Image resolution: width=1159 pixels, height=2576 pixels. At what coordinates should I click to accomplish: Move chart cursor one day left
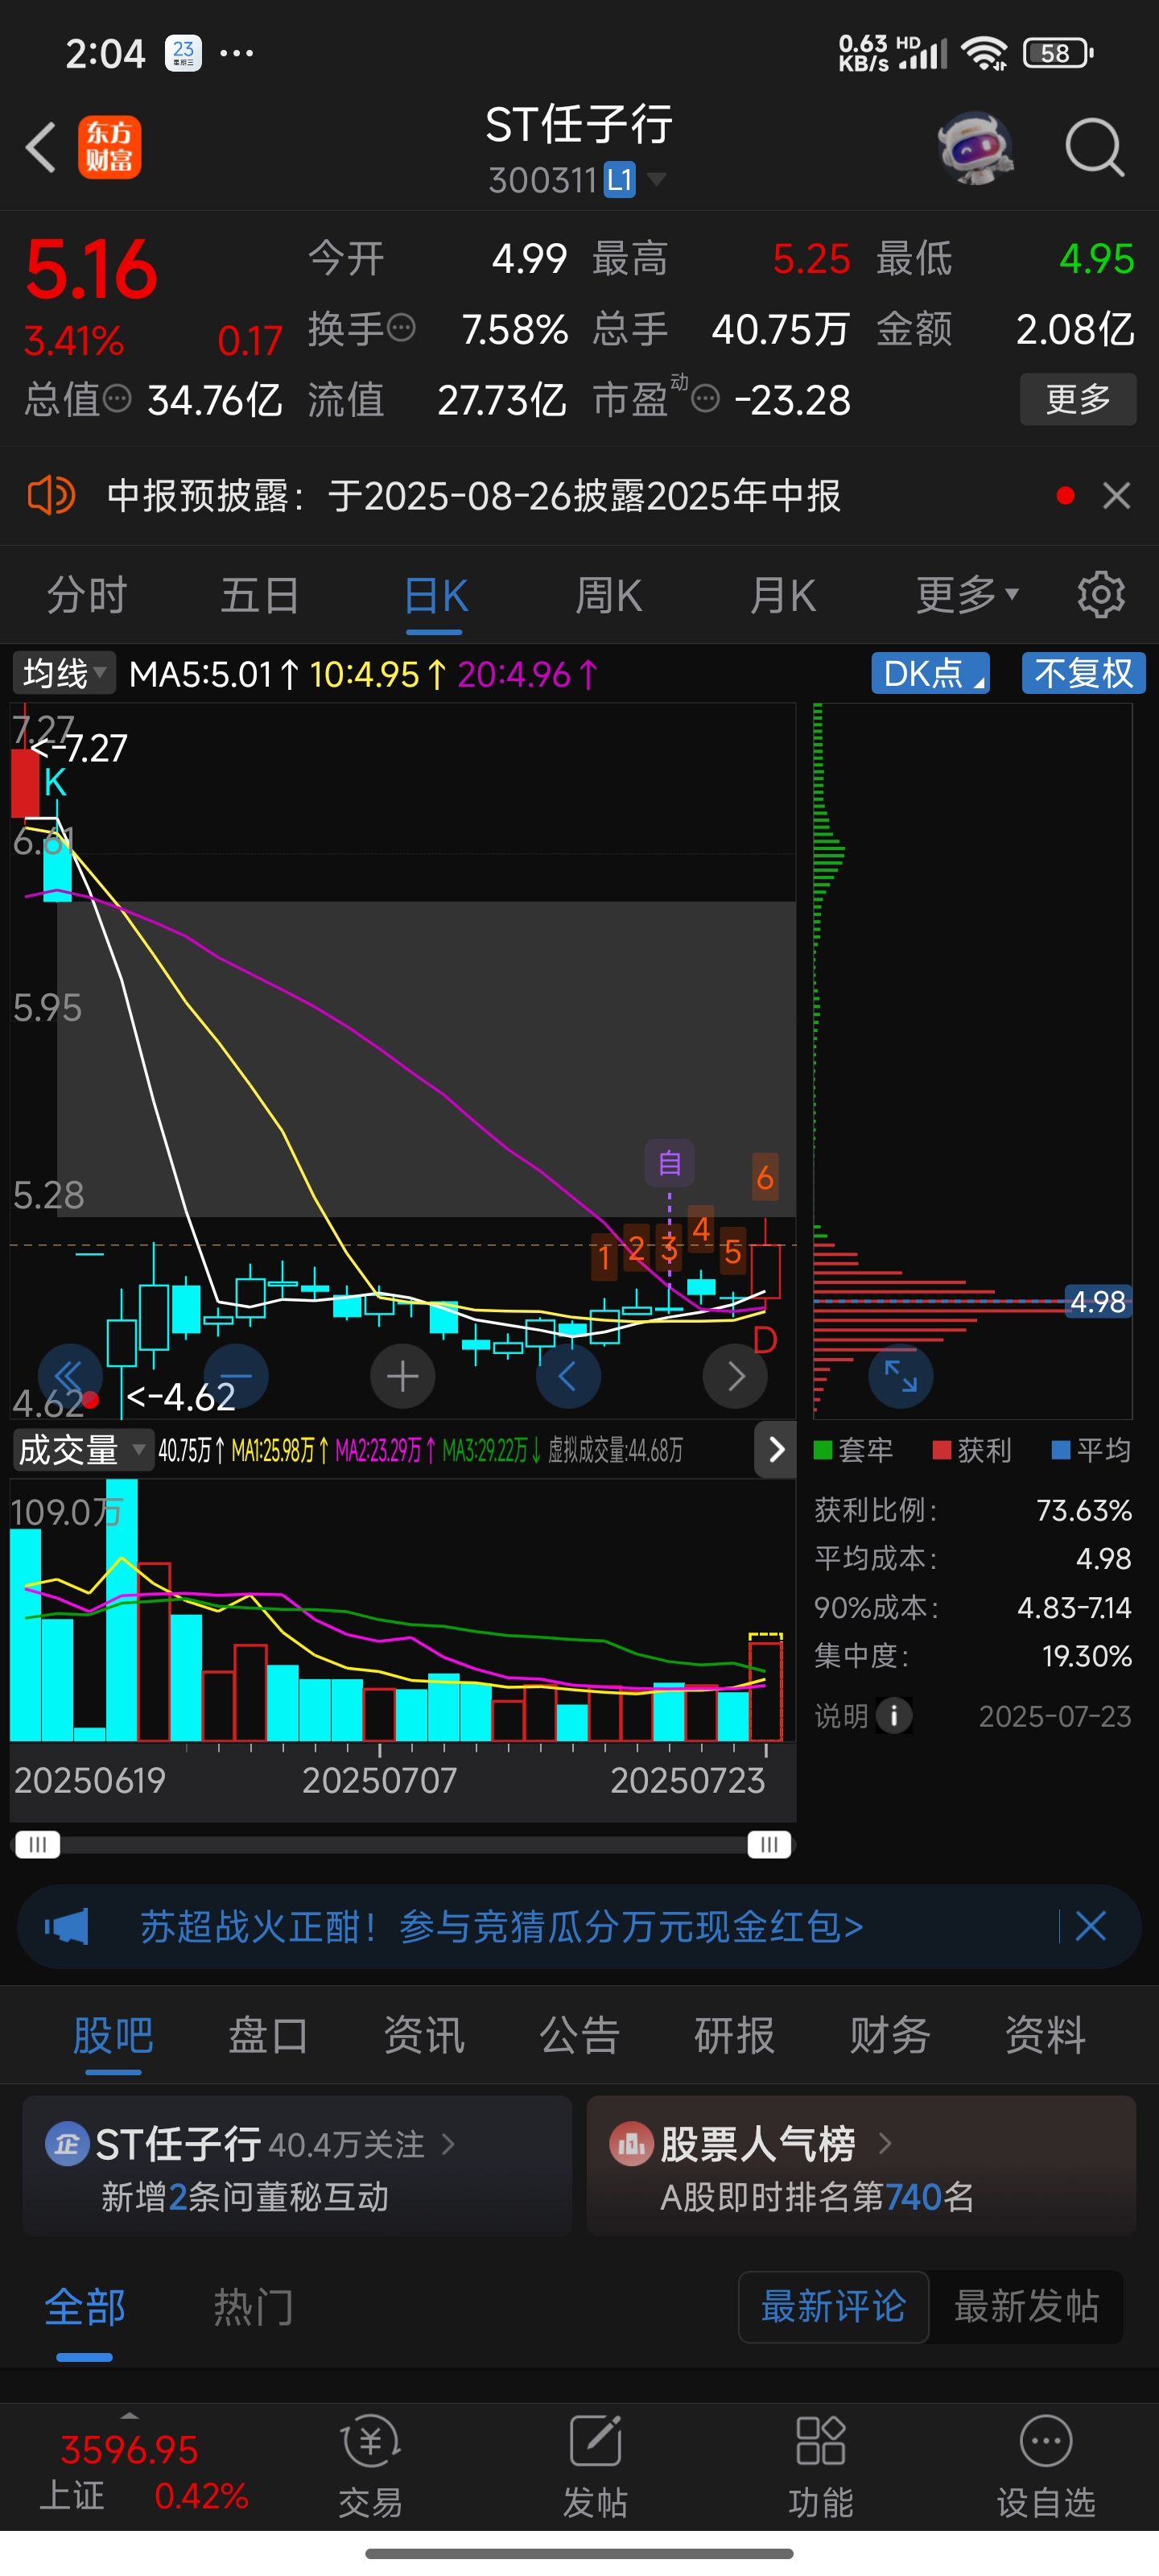click(x=568, y=1376)
